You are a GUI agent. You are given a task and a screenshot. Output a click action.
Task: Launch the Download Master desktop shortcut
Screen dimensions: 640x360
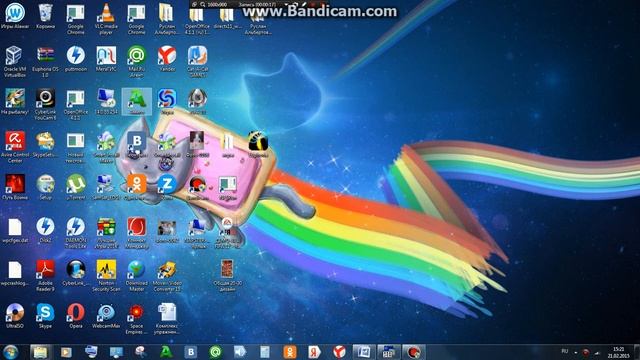tap(136, 276)
